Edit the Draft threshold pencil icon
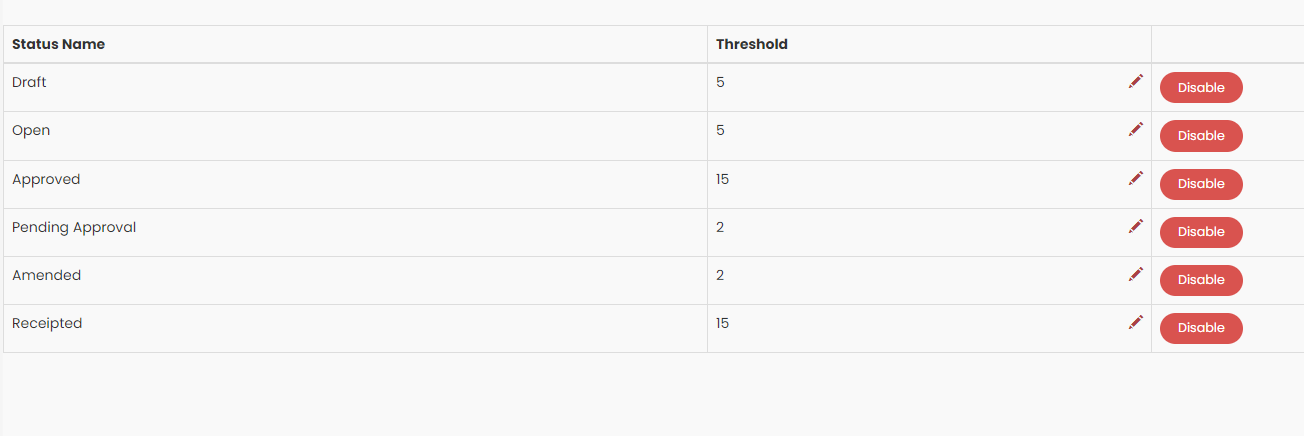 [1135, 81]
